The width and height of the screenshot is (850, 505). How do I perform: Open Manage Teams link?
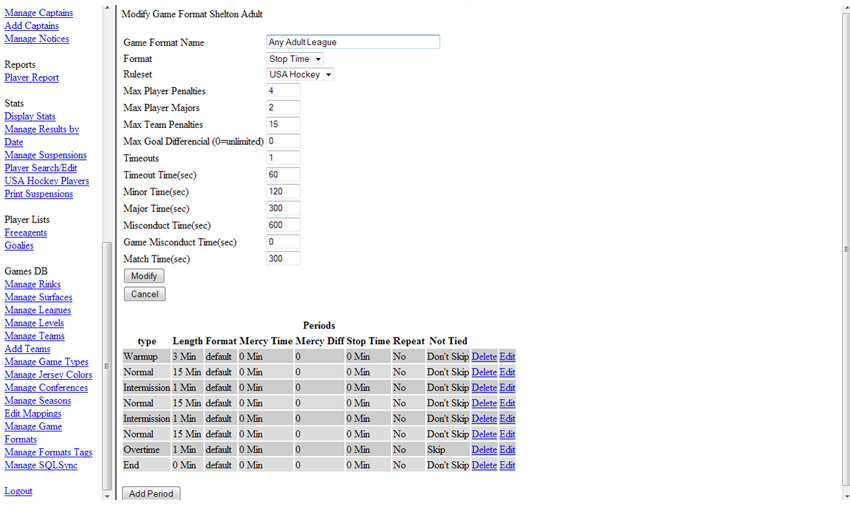coord(34,336)
